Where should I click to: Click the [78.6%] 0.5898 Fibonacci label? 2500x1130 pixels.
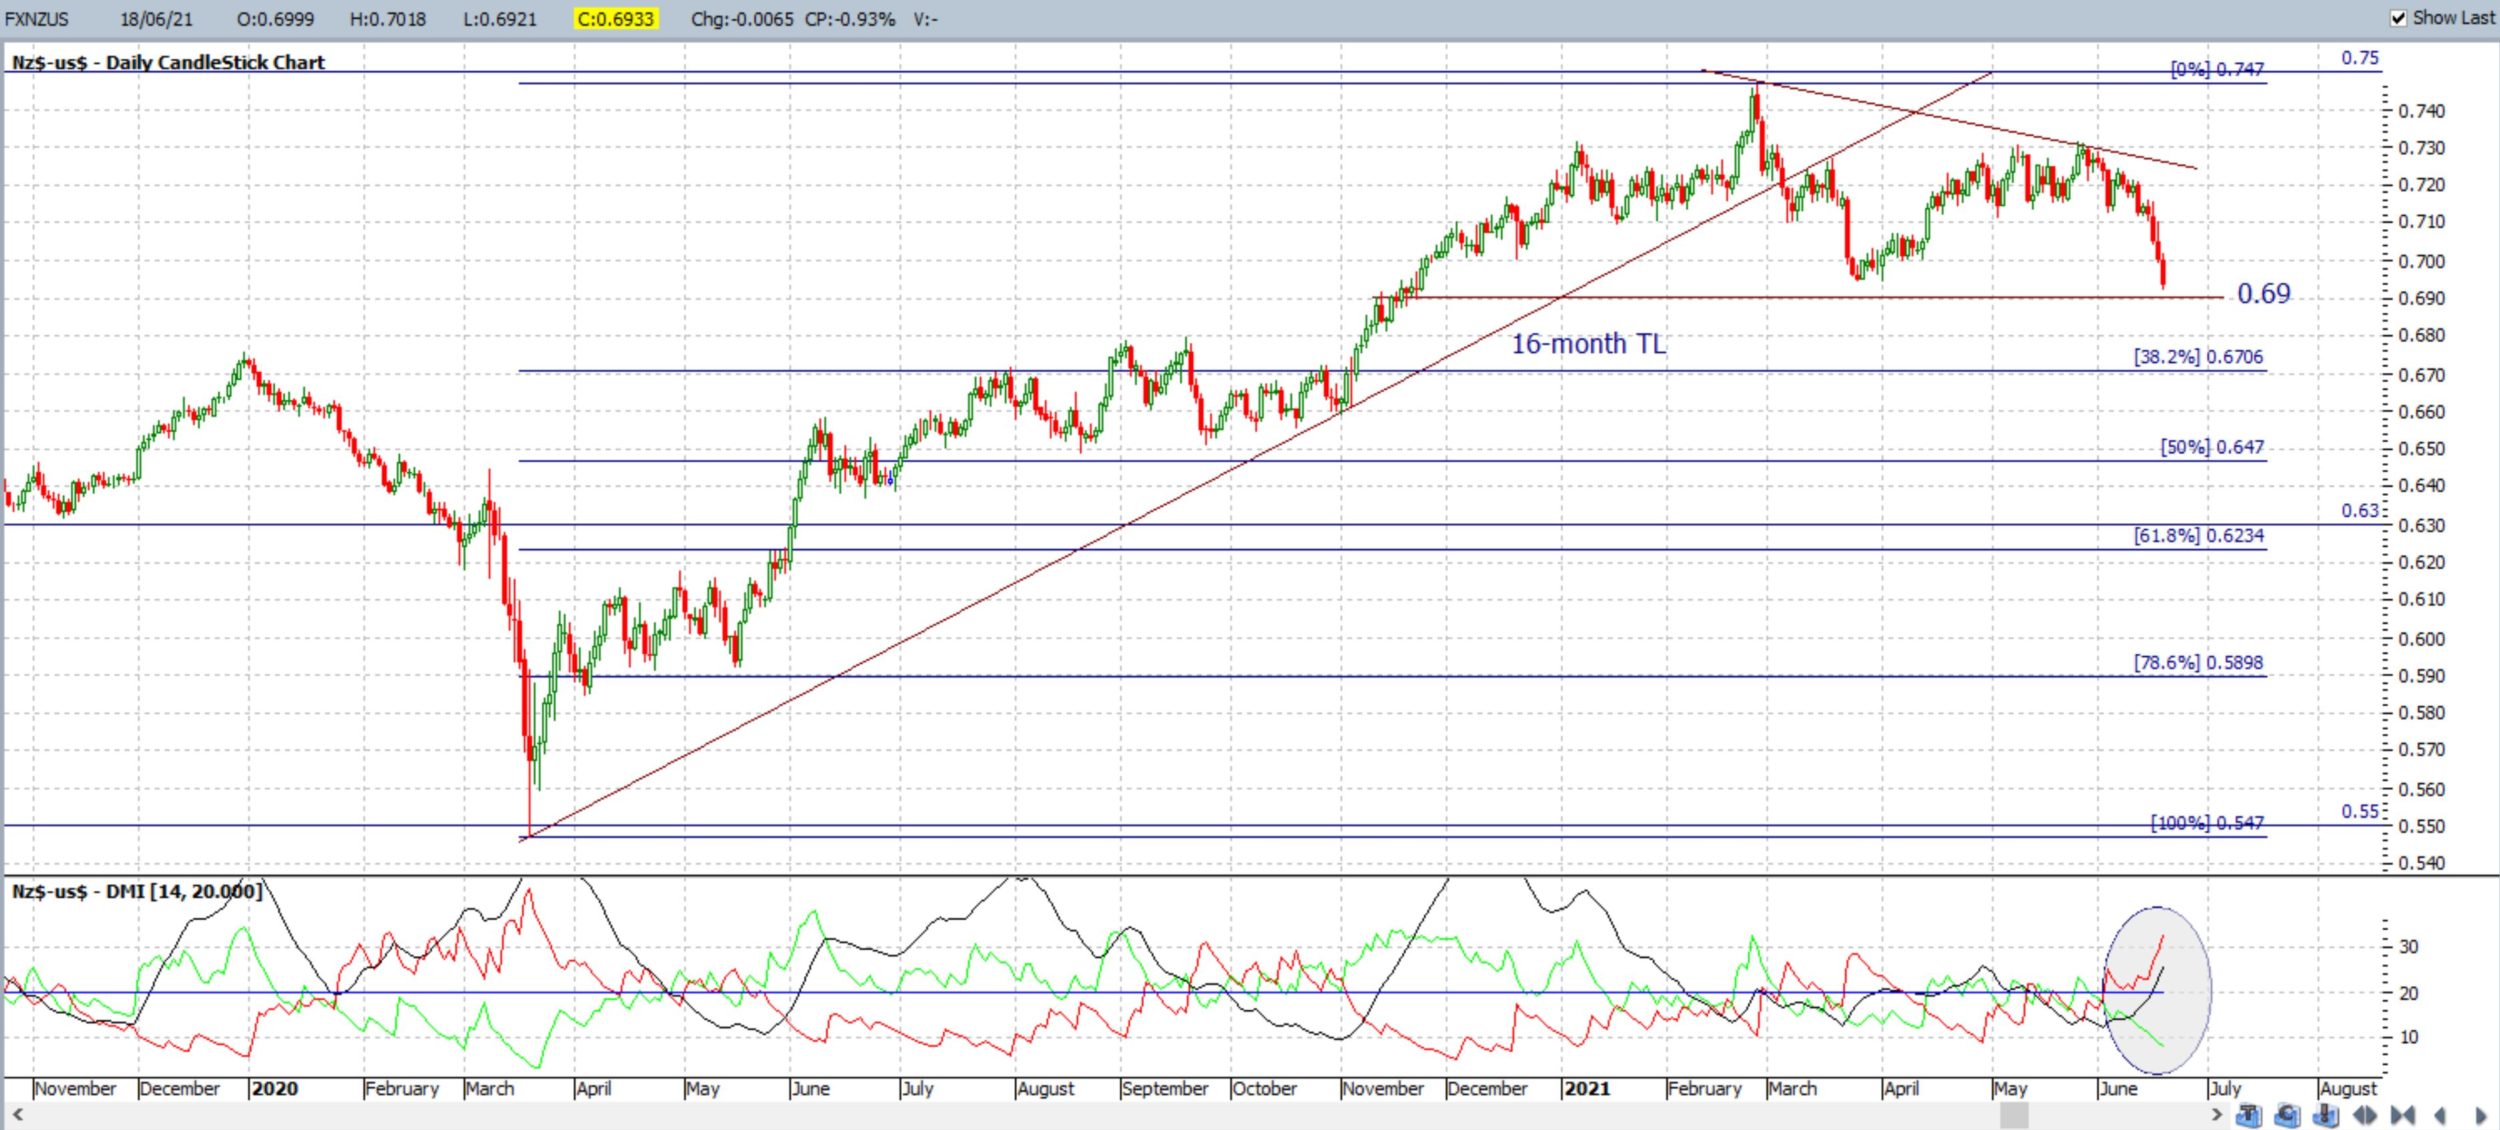(x=2198, y=662)
